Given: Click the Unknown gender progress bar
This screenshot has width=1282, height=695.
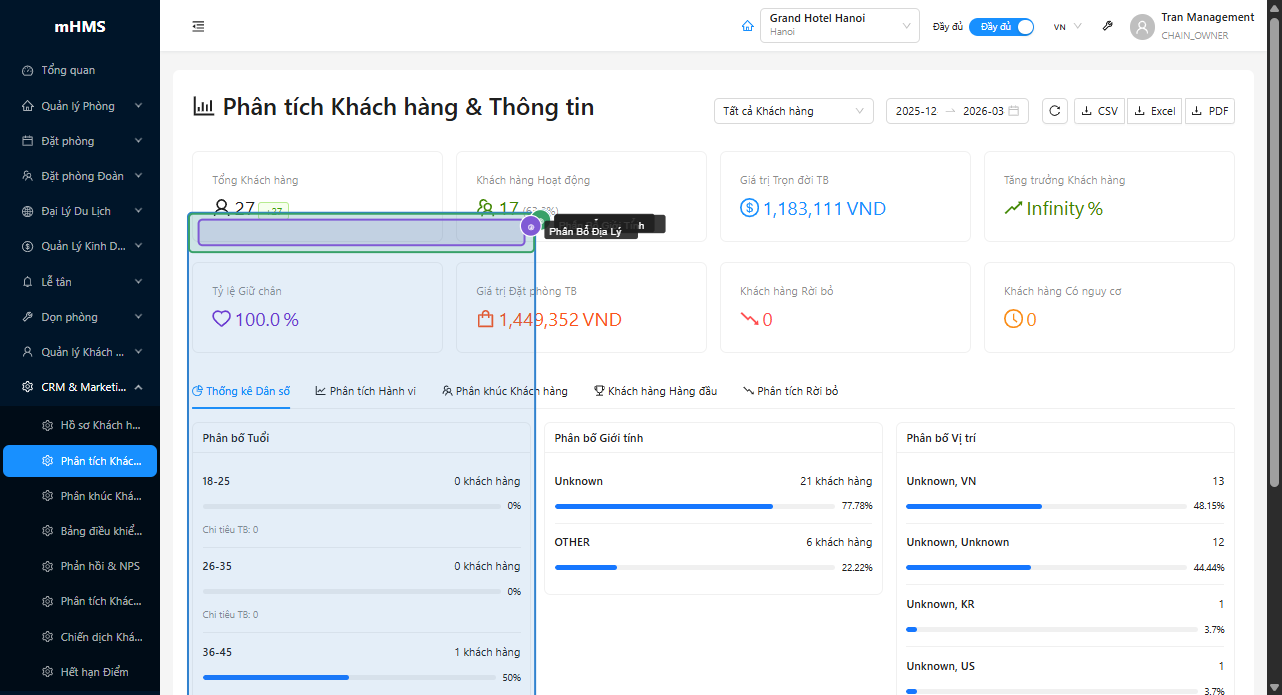Looking at the screenshot, I should pyautogui.click(x=694, y=506).
